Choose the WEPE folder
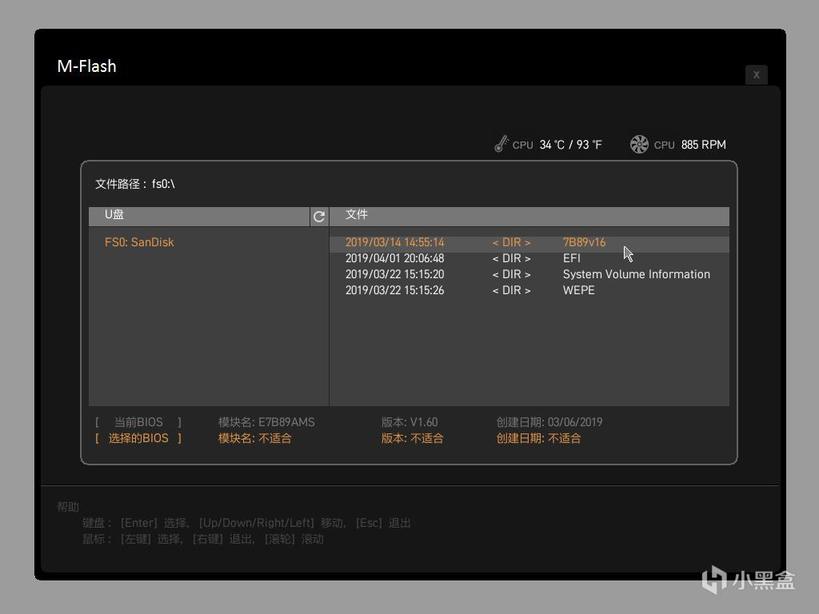819x614 pixels. [x=578, y=291]
